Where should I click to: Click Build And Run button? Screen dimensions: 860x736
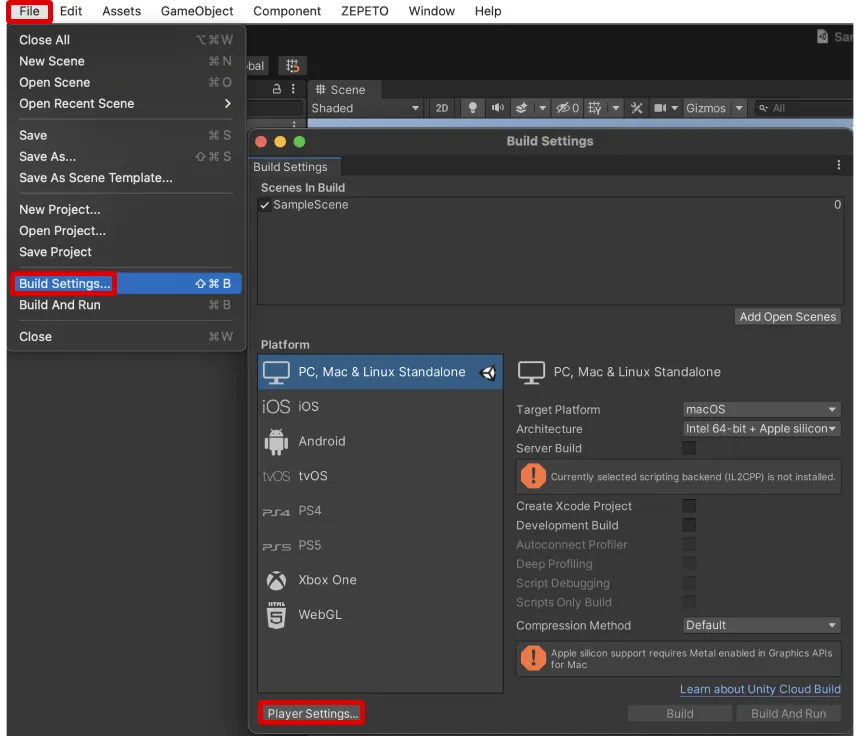(x=788, y=714)
